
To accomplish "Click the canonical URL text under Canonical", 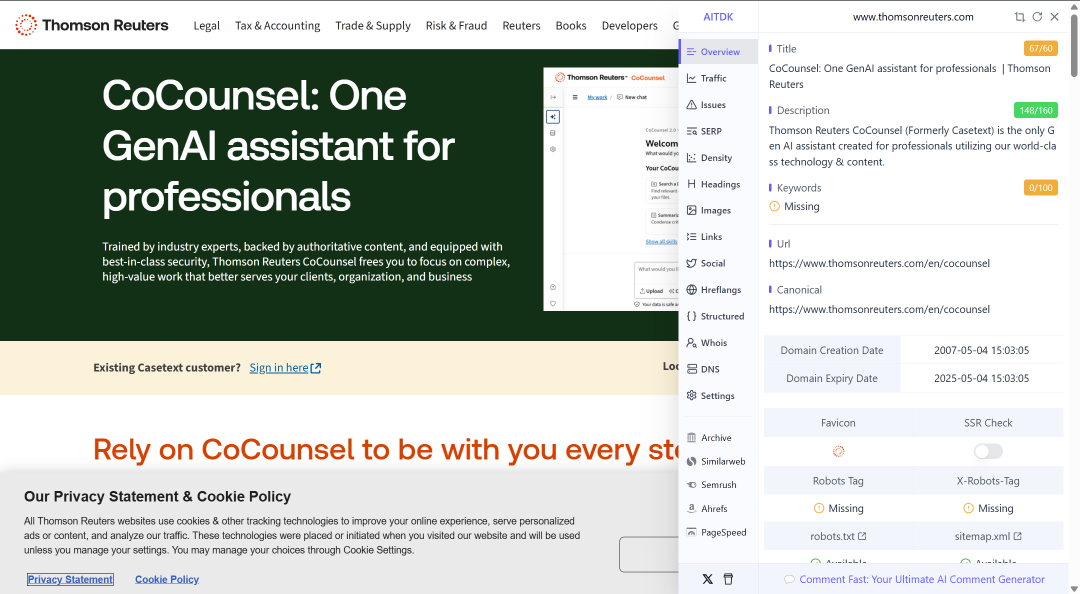I will click(879, 309).
